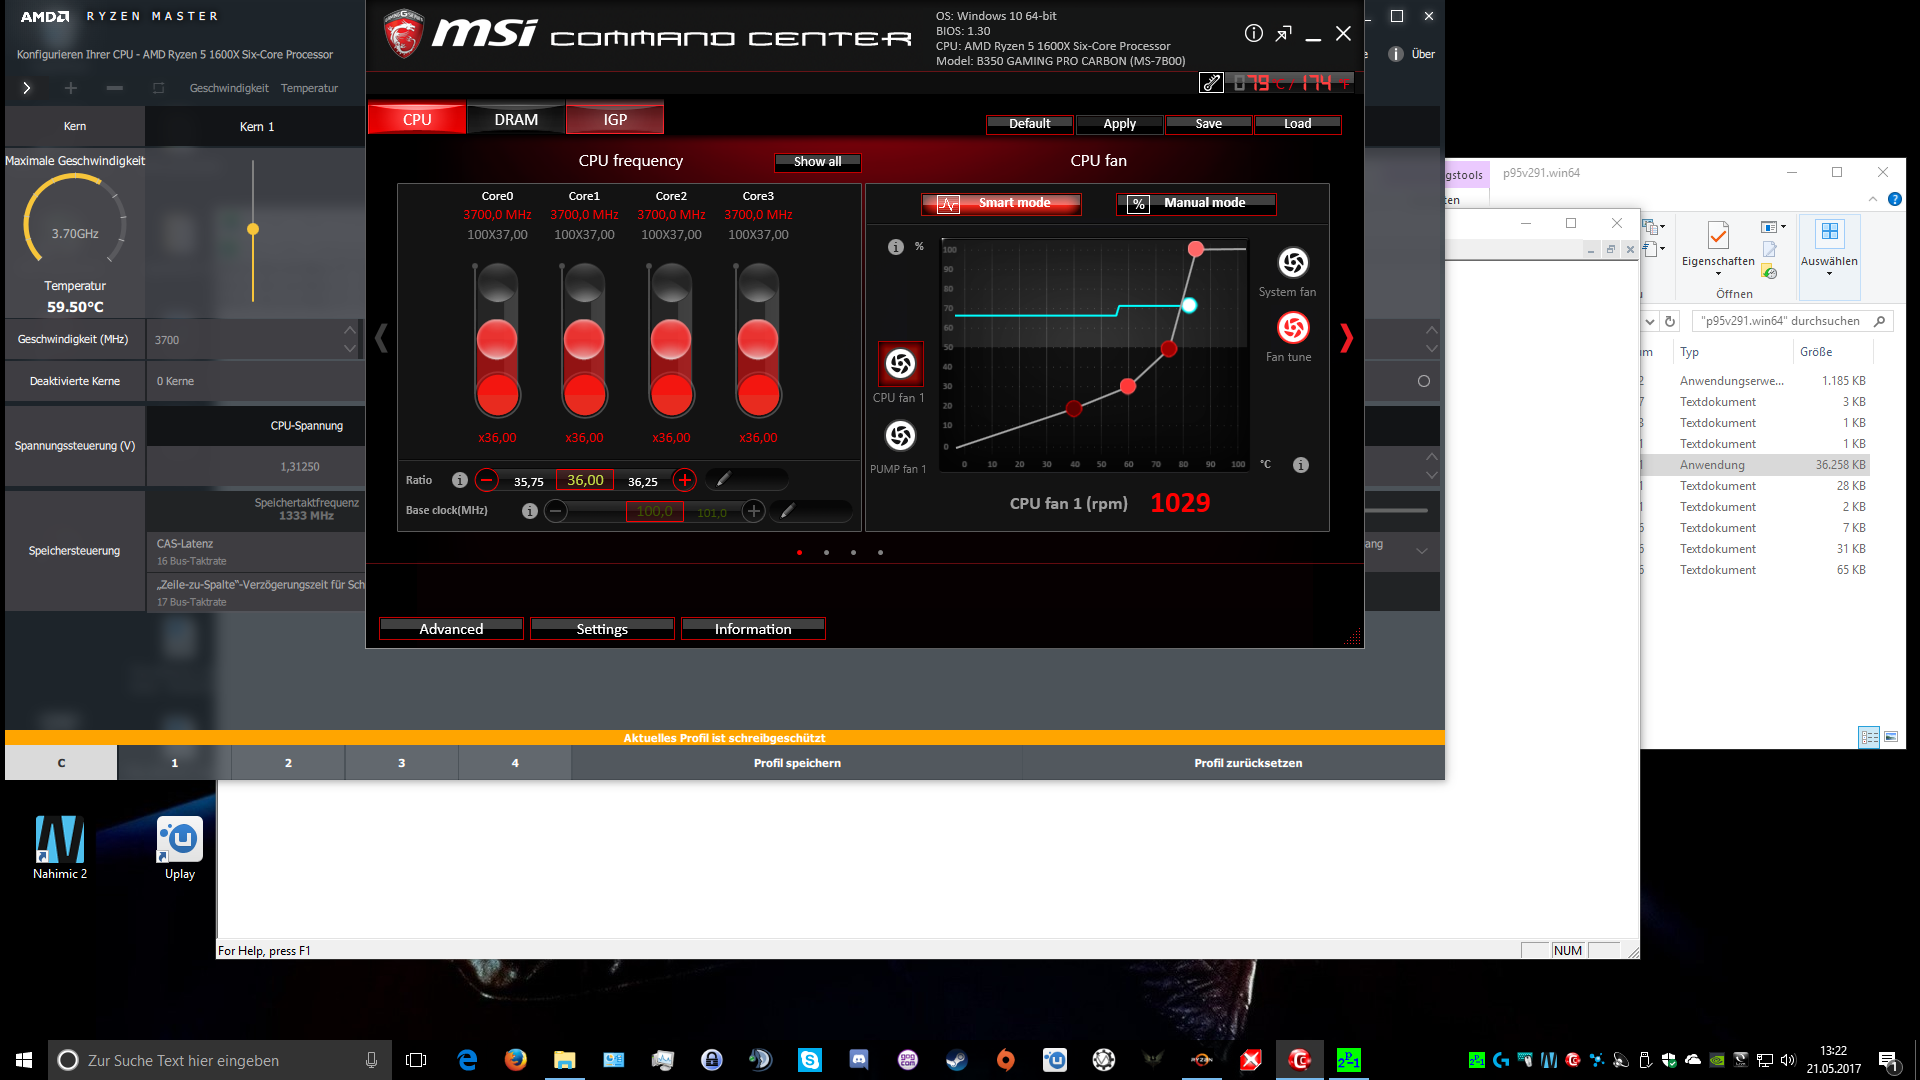
Task: Open the Auswählen dropdown arrow
Action: click(x=1829, y=274)
